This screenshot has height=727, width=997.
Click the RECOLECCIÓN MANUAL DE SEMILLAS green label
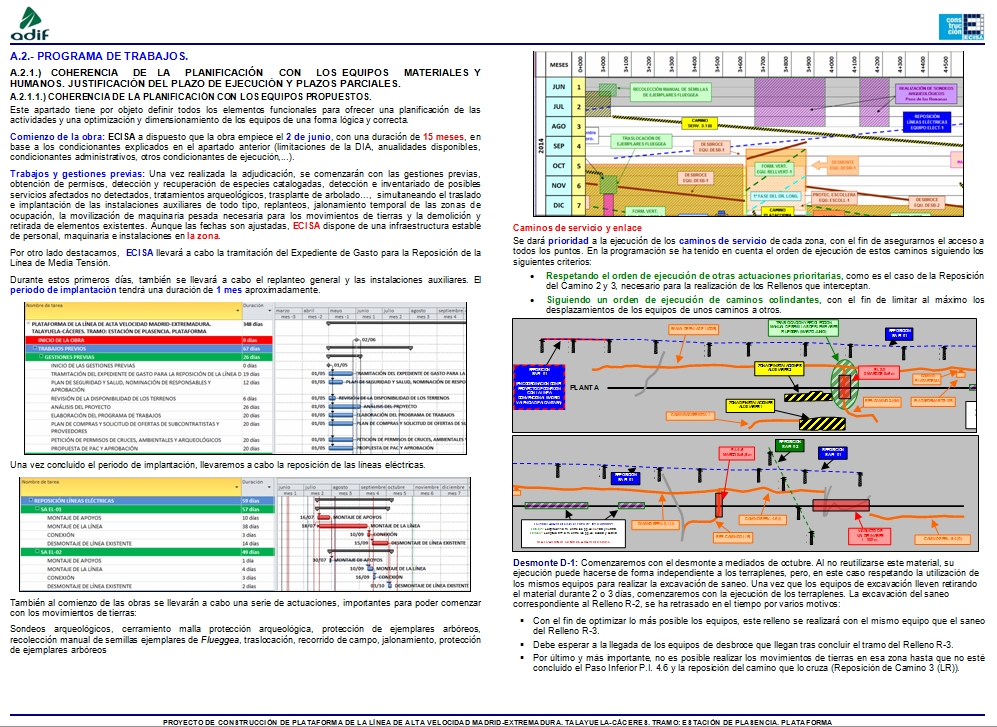(670, 92)
